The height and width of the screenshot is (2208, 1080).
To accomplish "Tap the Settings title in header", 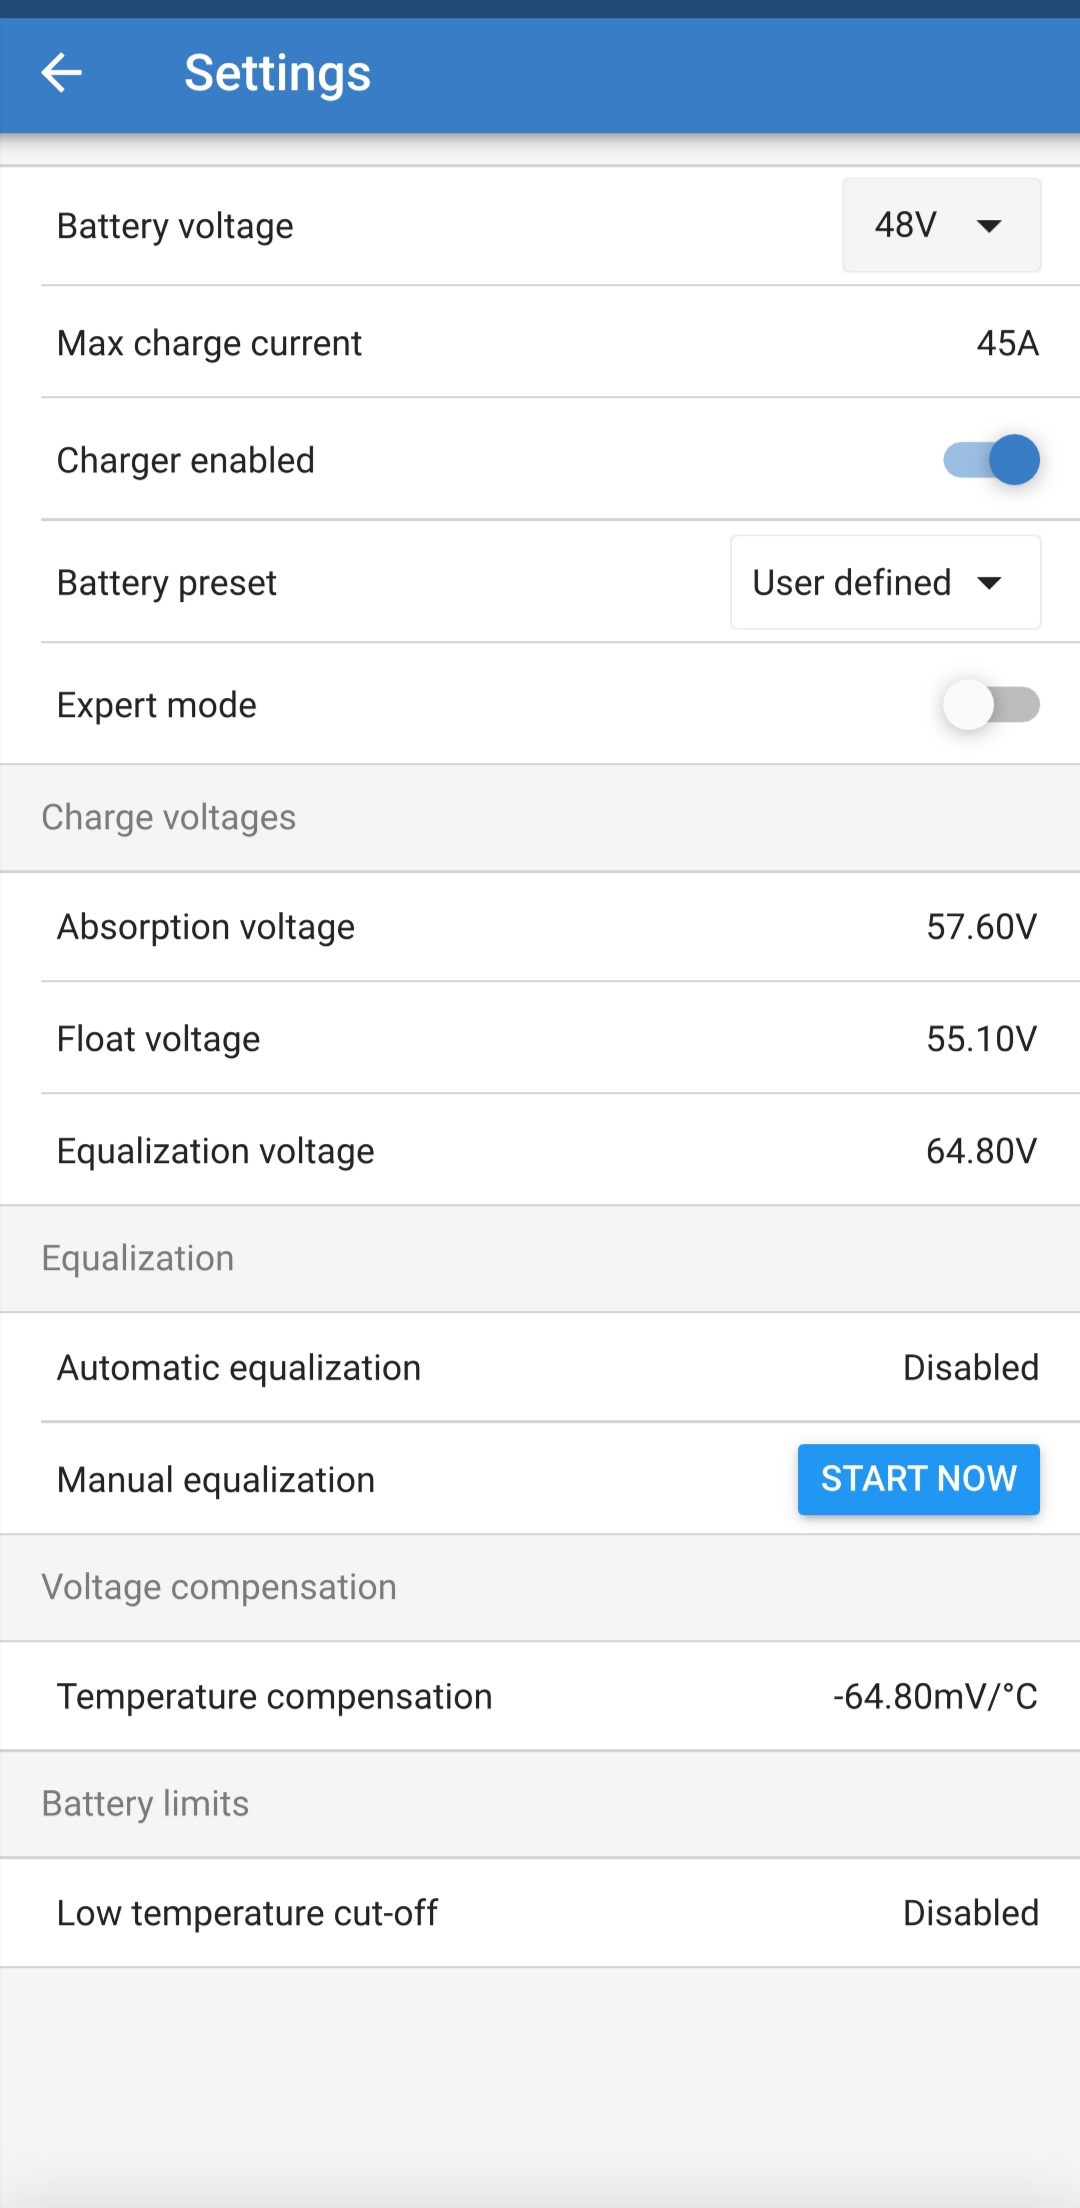I will [x=277, y=73].
